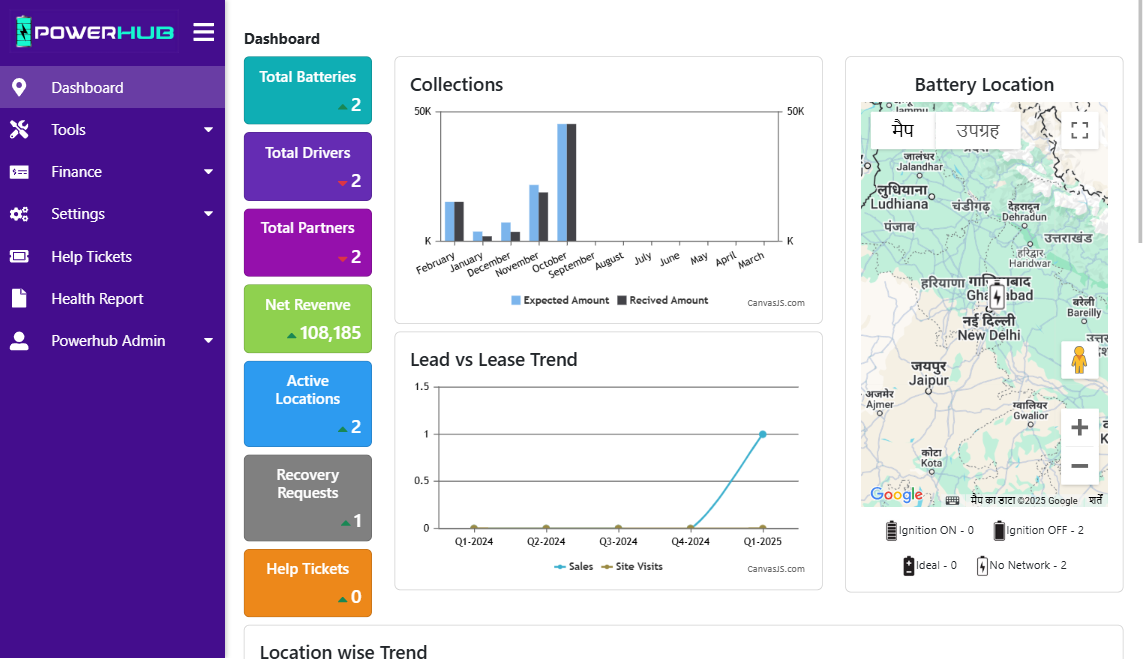Screen dimensions: 1143x659
Task: Expand the Finance dropdown arrow
Action: coord(208,172)
